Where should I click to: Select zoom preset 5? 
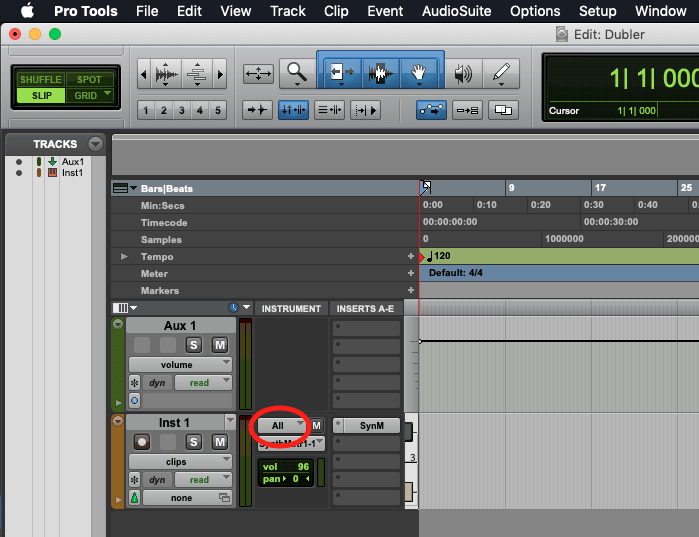click(218, 110)
